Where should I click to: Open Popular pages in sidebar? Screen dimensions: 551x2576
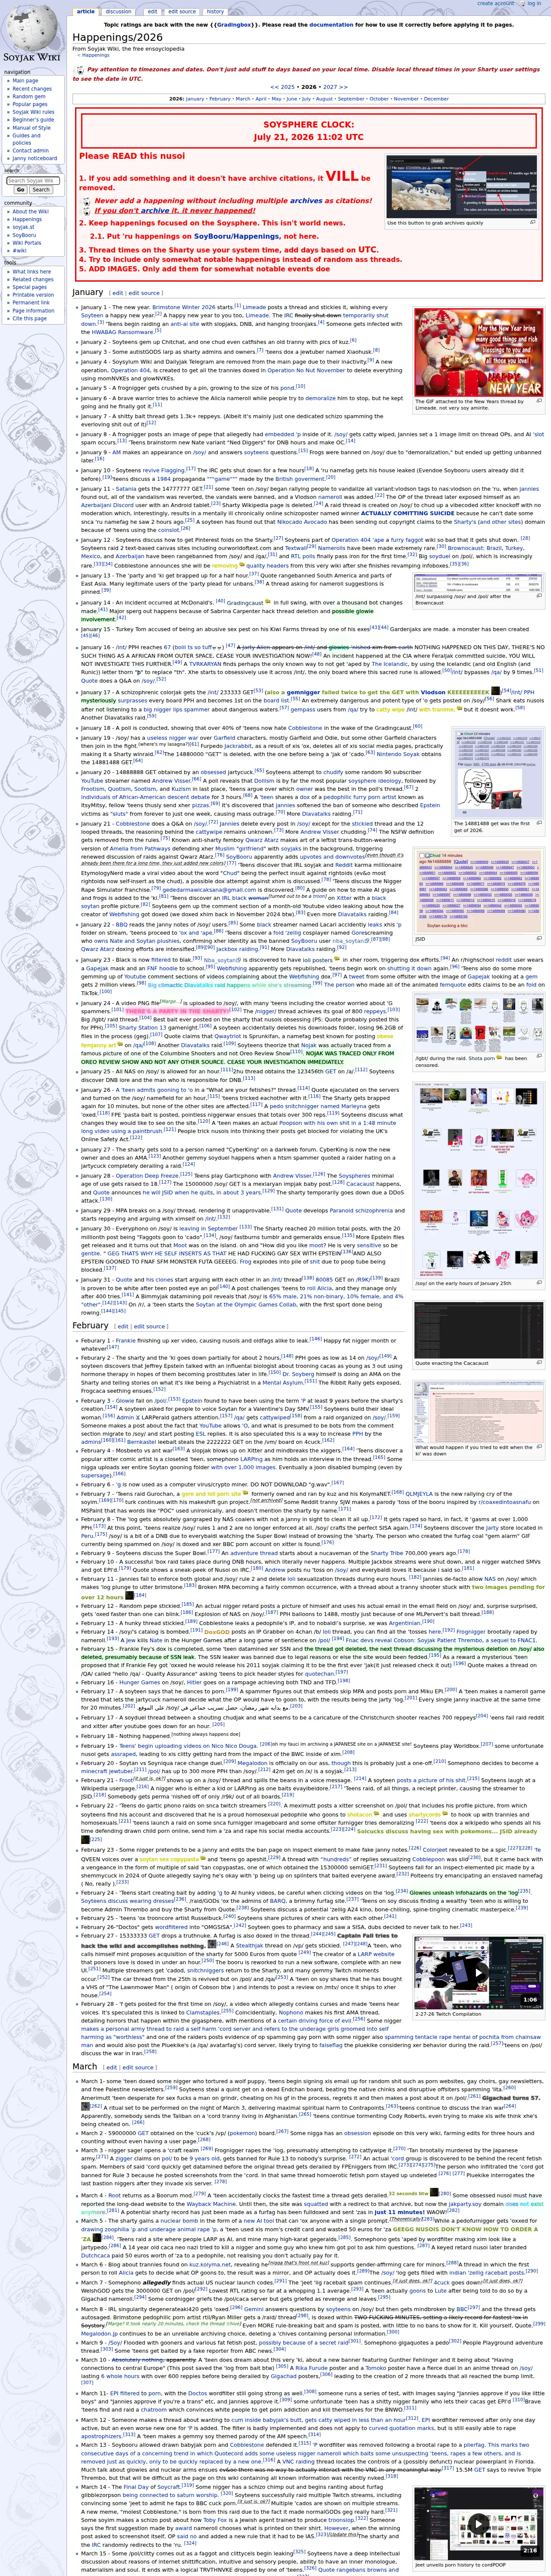coord(30,104)
